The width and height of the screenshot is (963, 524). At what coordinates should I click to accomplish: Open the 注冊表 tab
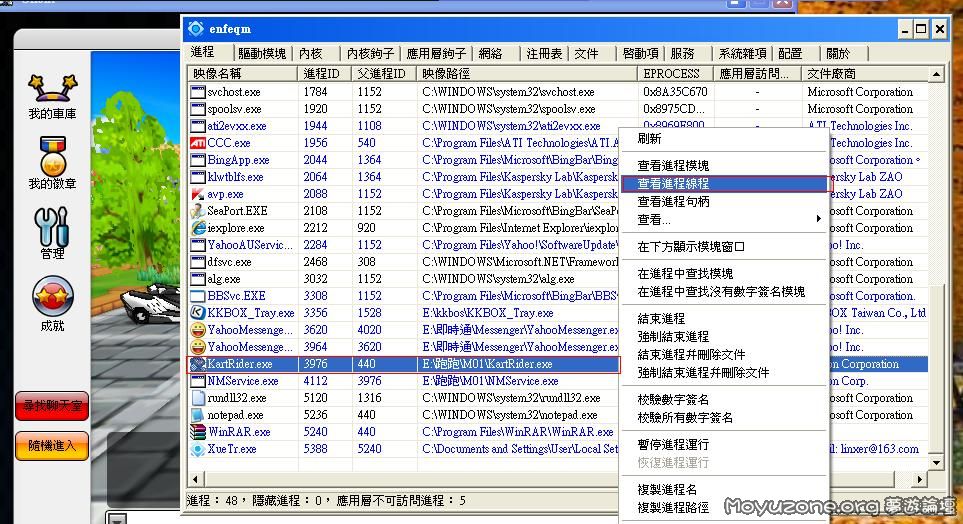[x=544, y=53]
